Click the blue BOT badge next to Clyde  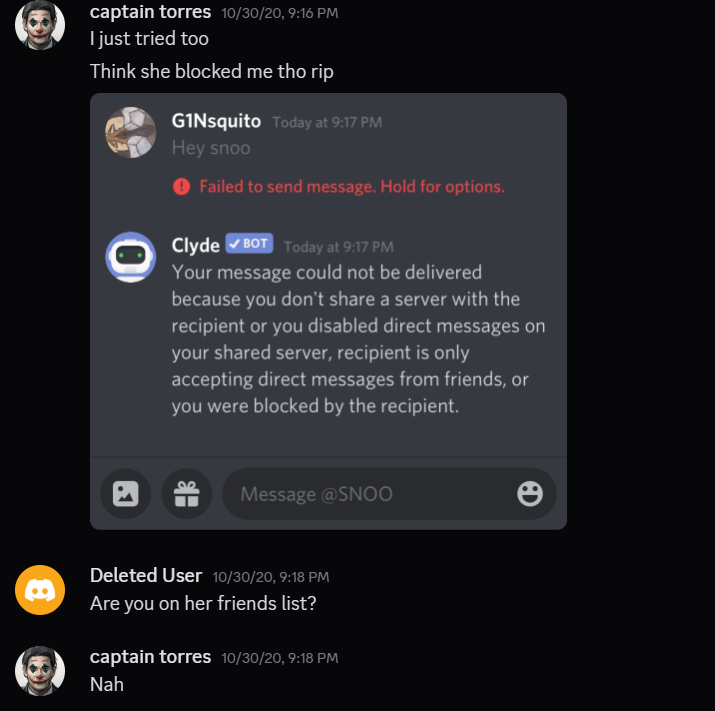pyautogui.click(x=250, y=244)
